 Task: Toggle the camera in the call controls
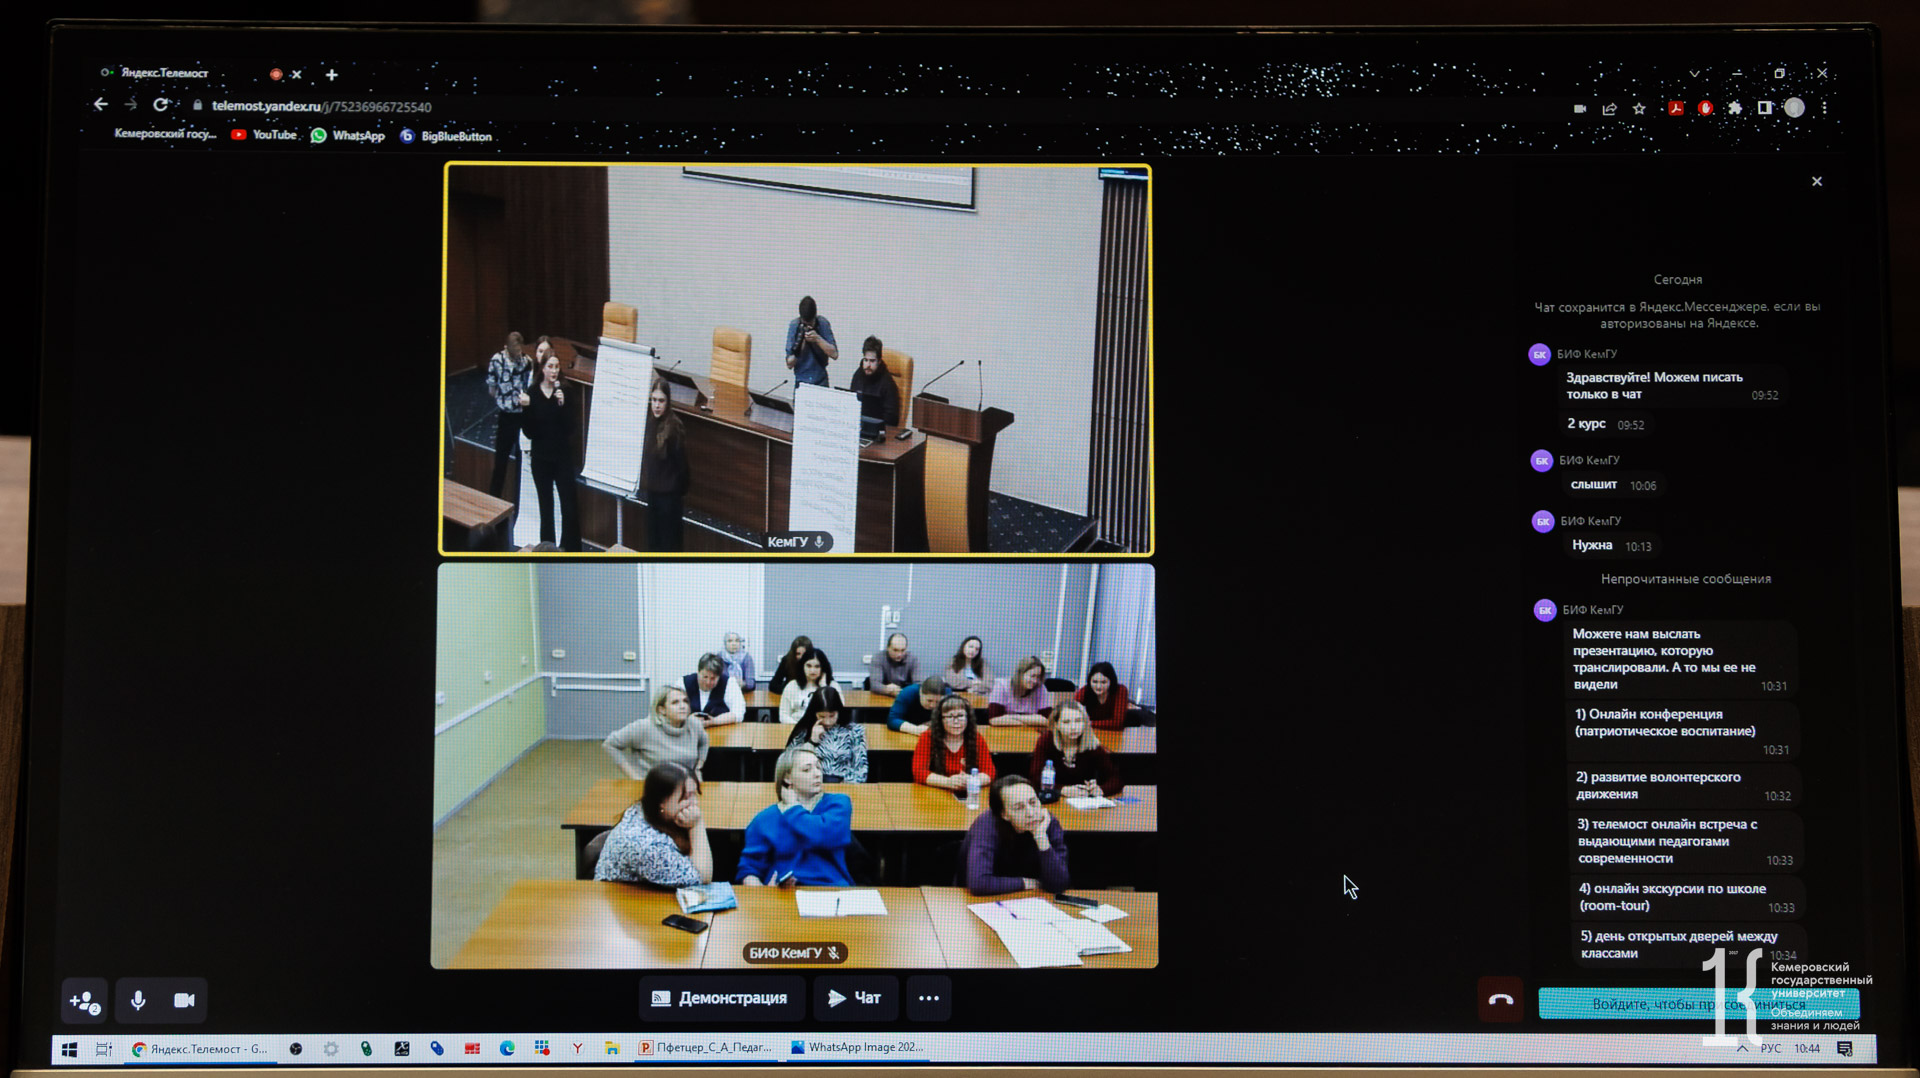(x=184, y=999)
